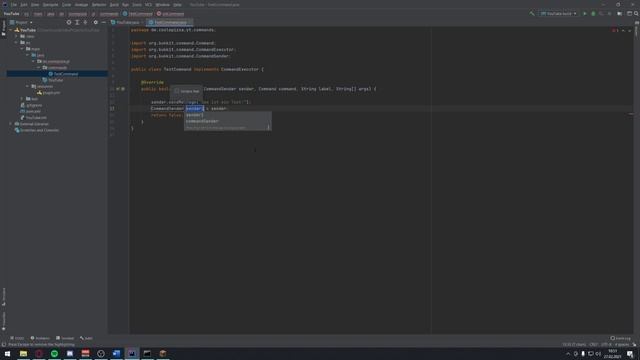Open Word from the taskbar
The width and height of the screenshot is (640, 360).
tap(116, 353)
